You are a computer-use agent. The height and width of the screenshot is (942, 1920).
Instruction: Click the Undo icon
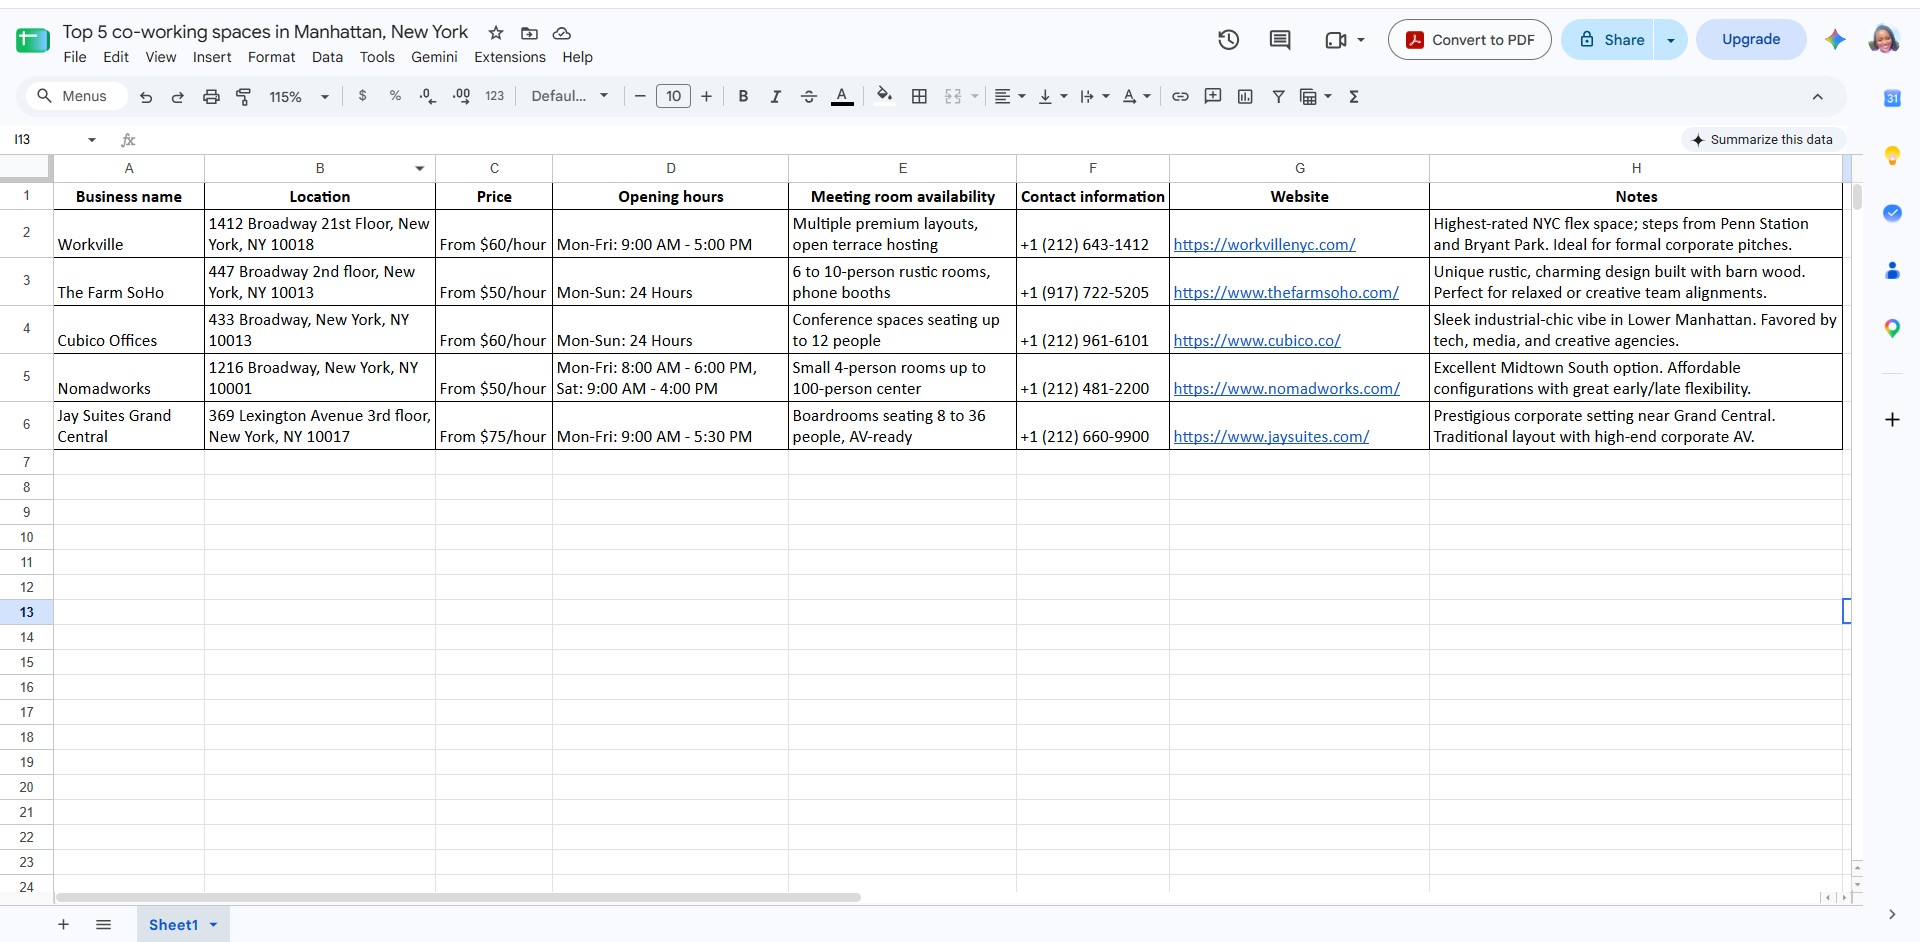(x=146, y=97)
